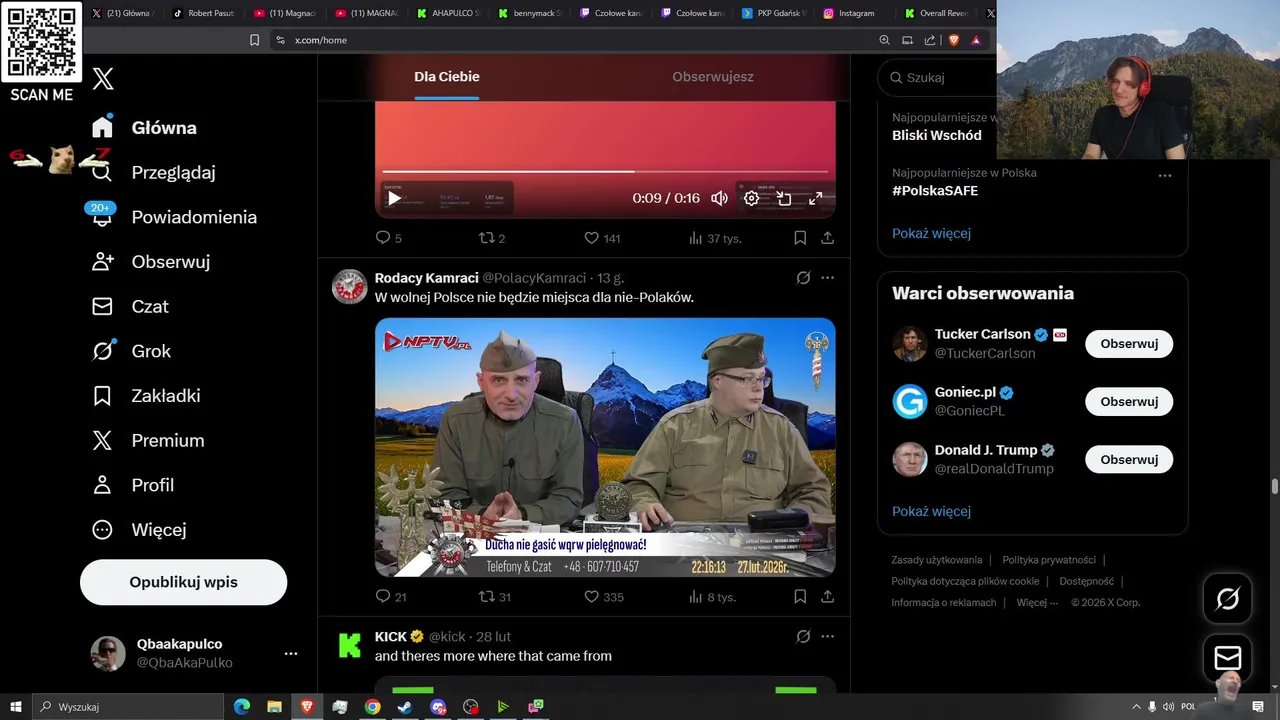This screenshot has height=720, width=1280.
Task: View 37 tys. views analytics
Action: (x=714, y=238)
